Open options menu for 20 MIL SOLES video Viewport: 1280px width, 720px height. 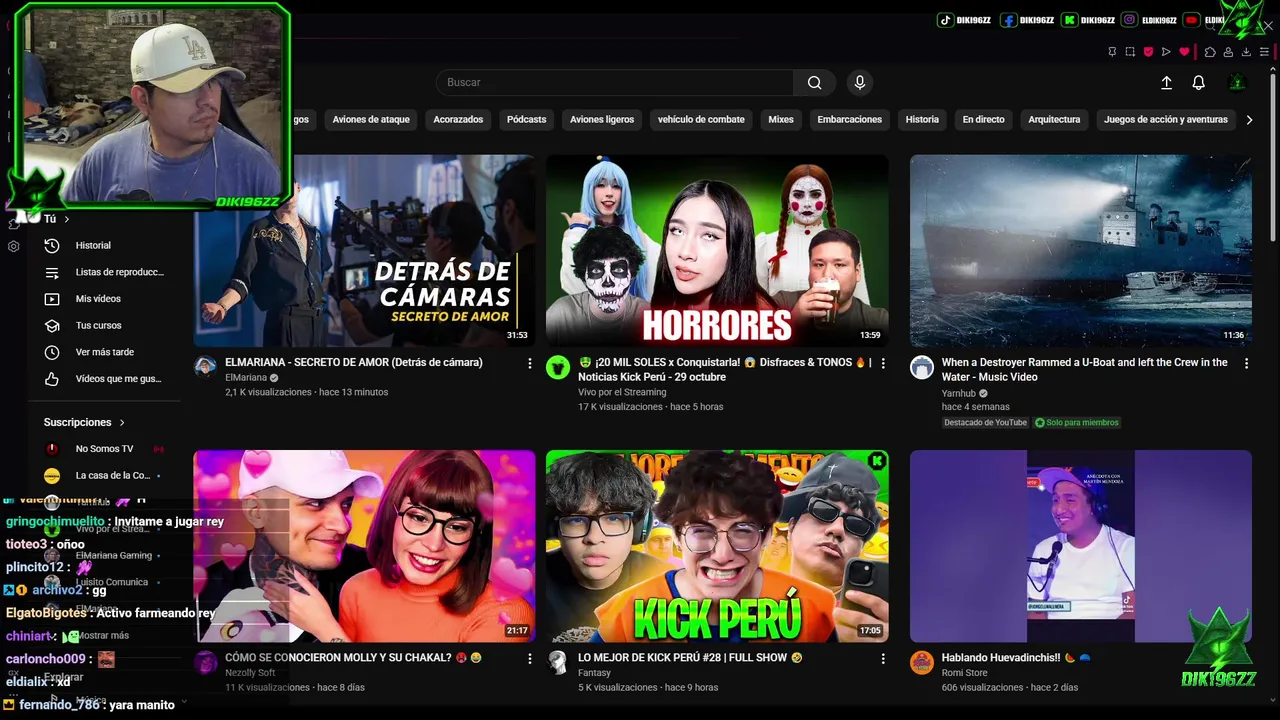click(x=882, y=364)
